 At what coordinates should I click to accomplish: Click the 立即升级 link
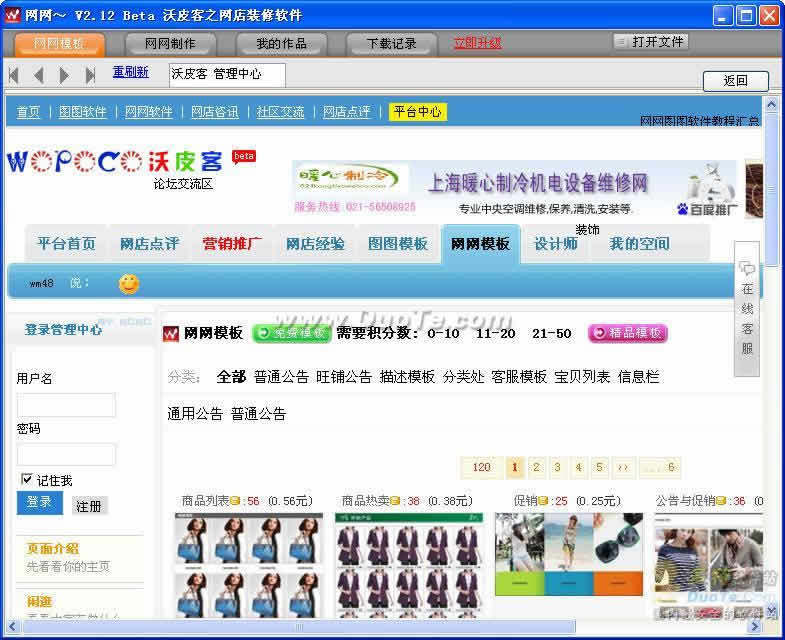click(477, 43)
